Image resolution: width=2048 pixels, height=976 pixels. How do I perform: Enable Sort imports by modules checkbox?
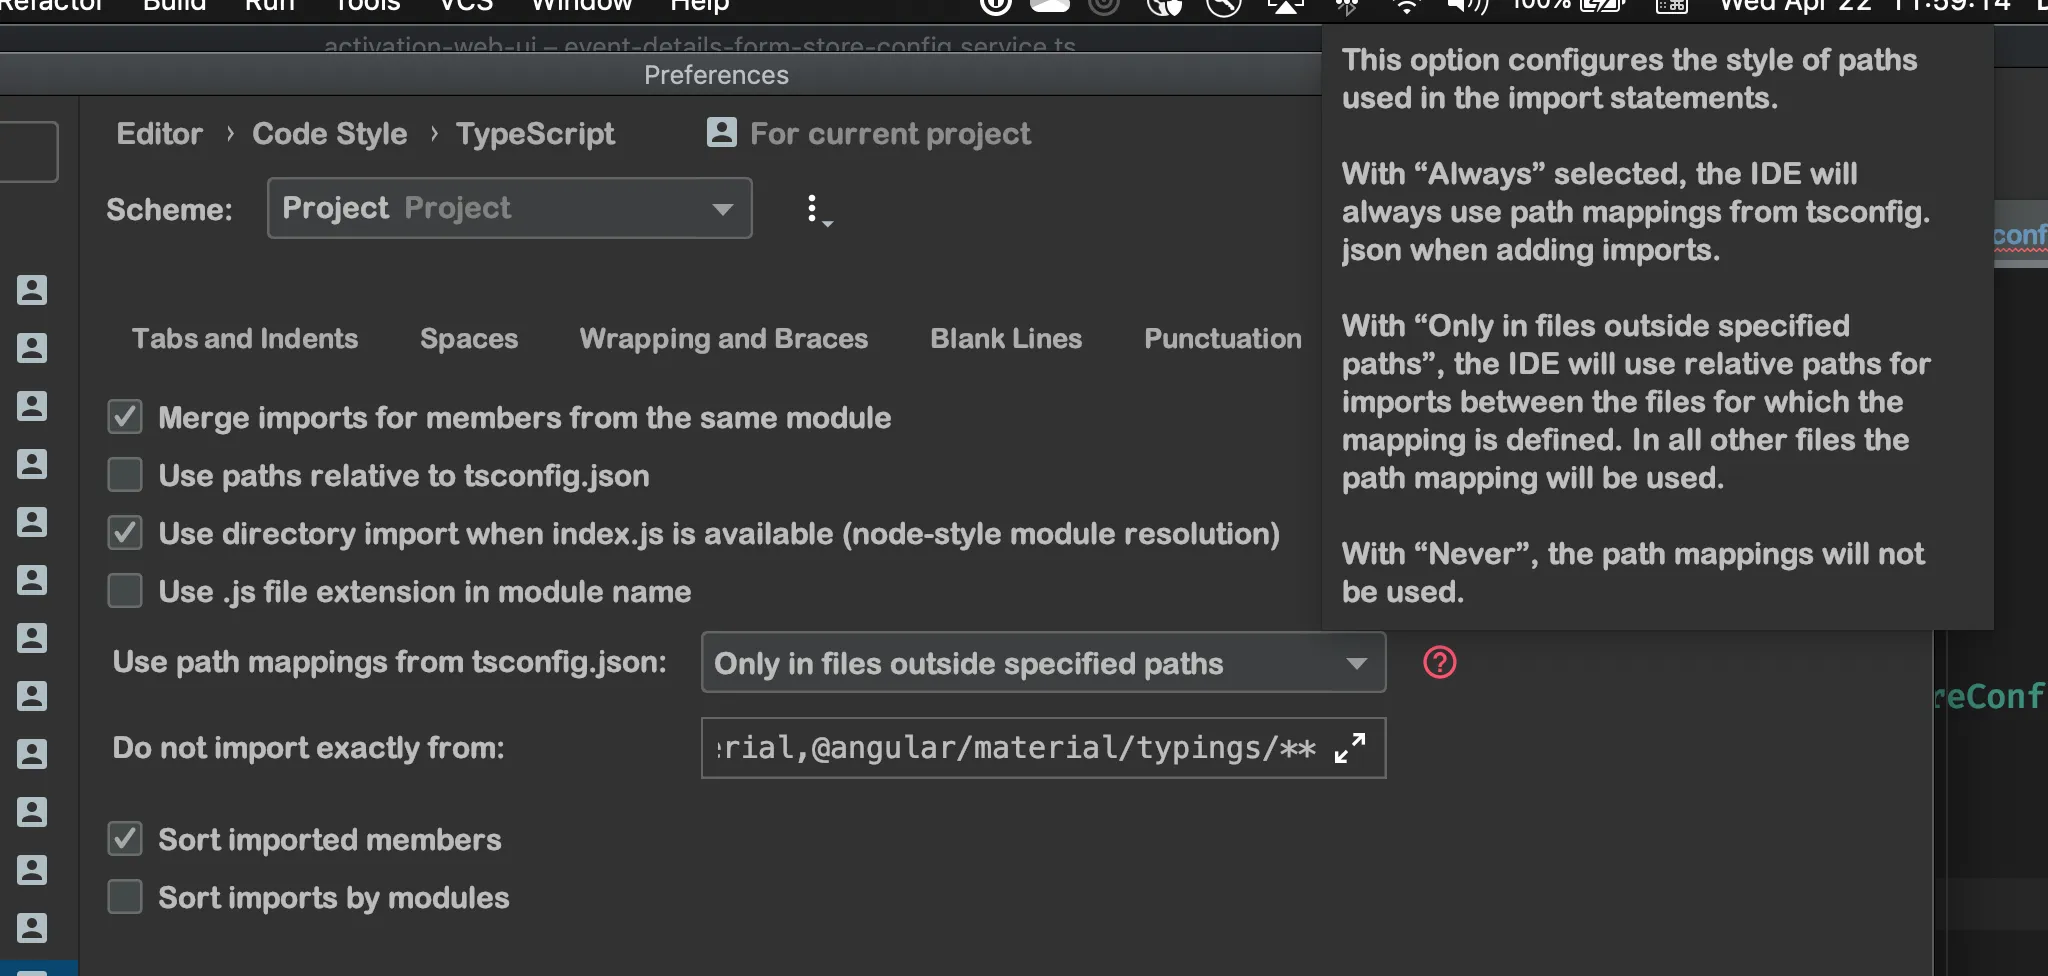[125, 897]
